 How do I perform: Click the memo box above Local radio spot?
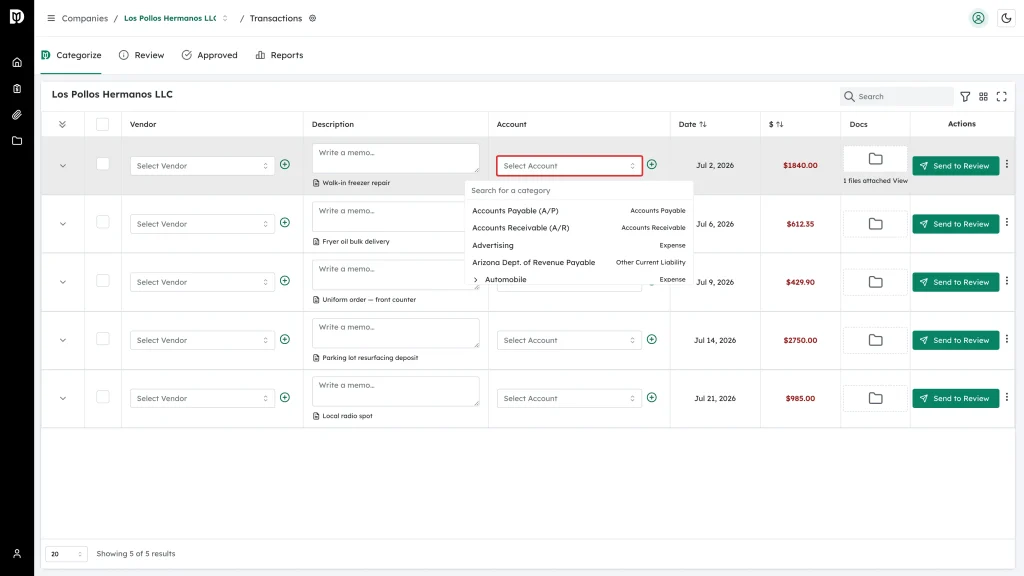396,391
